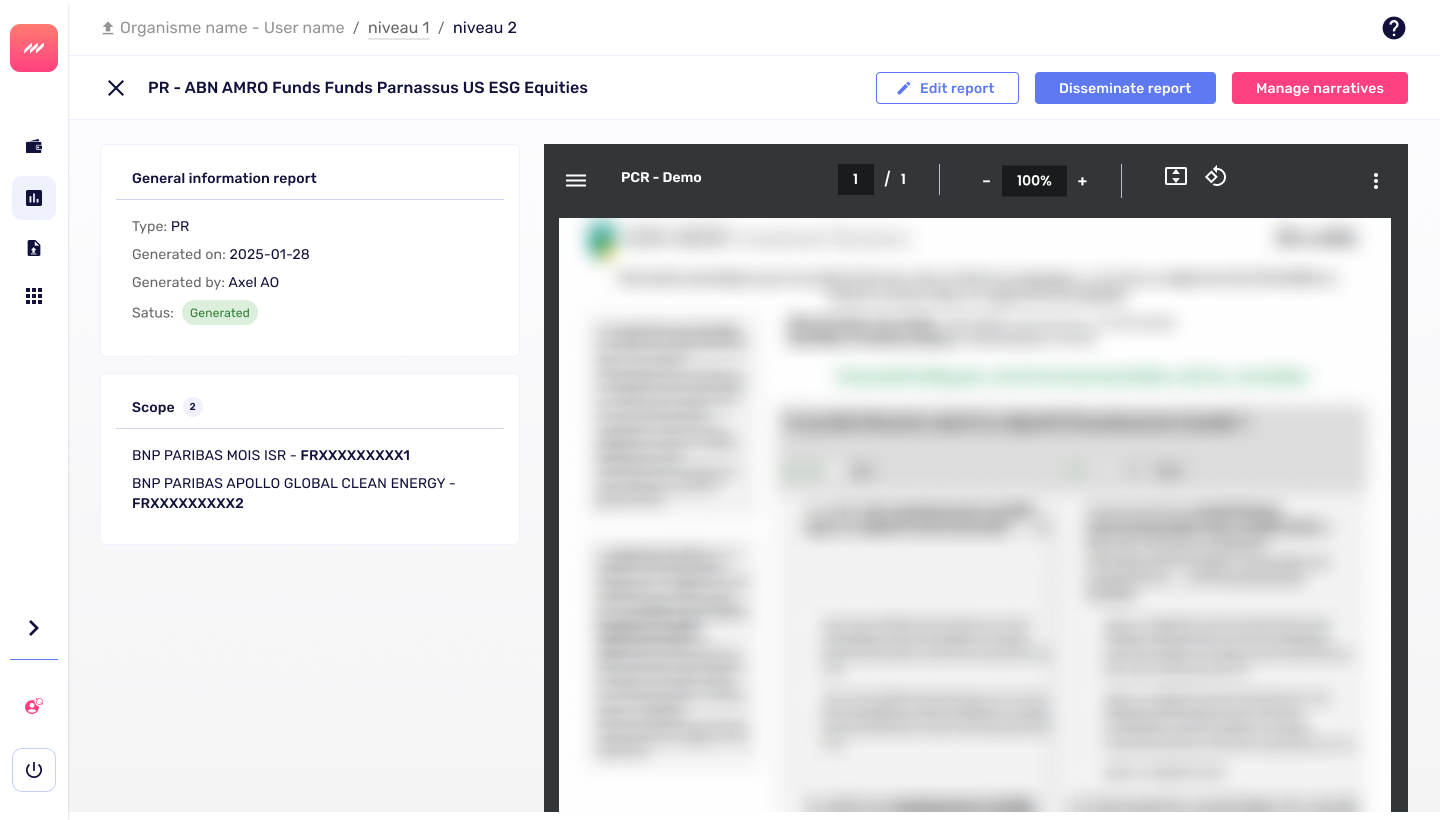Open the niveau 1 breadcrumb link

(x=399, y=28)
